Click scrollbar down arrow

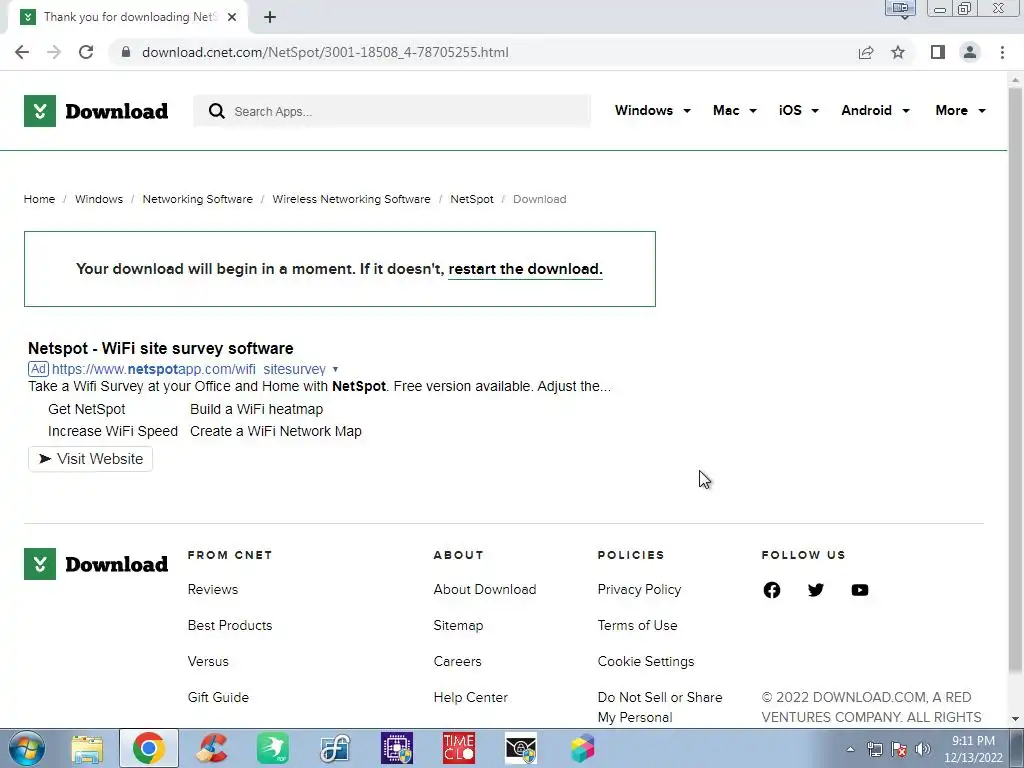tap(1015, 719)
